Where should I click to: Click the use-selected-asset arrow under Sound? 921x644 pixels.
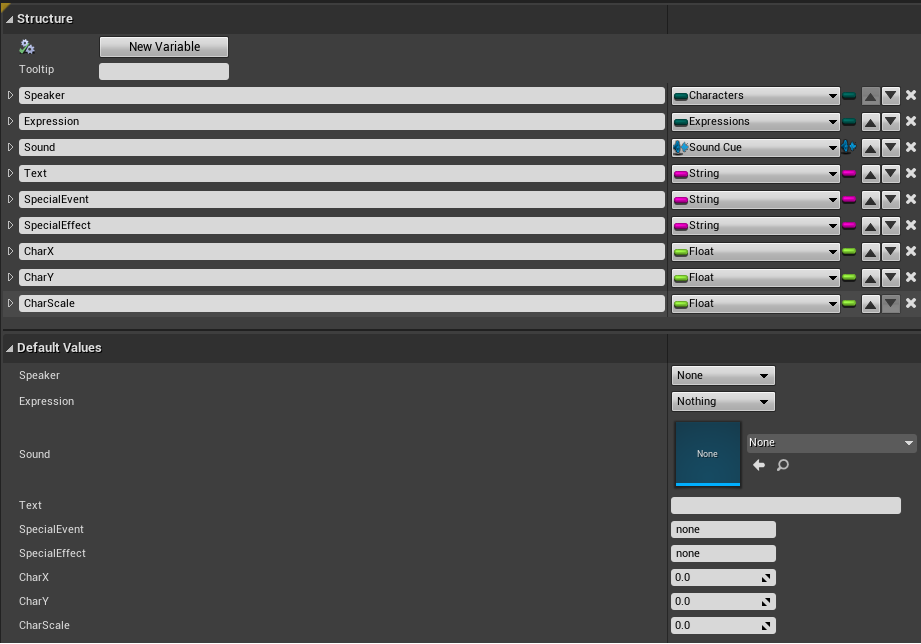[758, 464]
